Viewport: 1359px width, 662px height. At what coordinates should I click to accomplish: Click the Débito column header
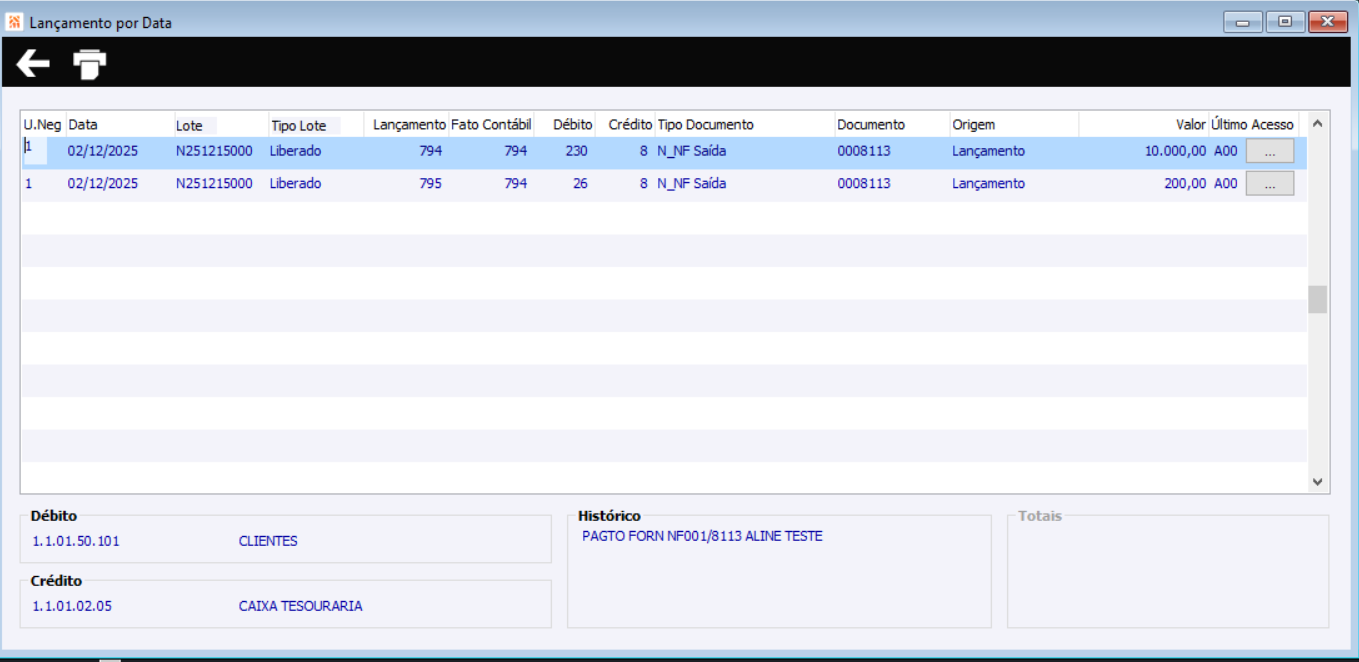coord(573,125)
